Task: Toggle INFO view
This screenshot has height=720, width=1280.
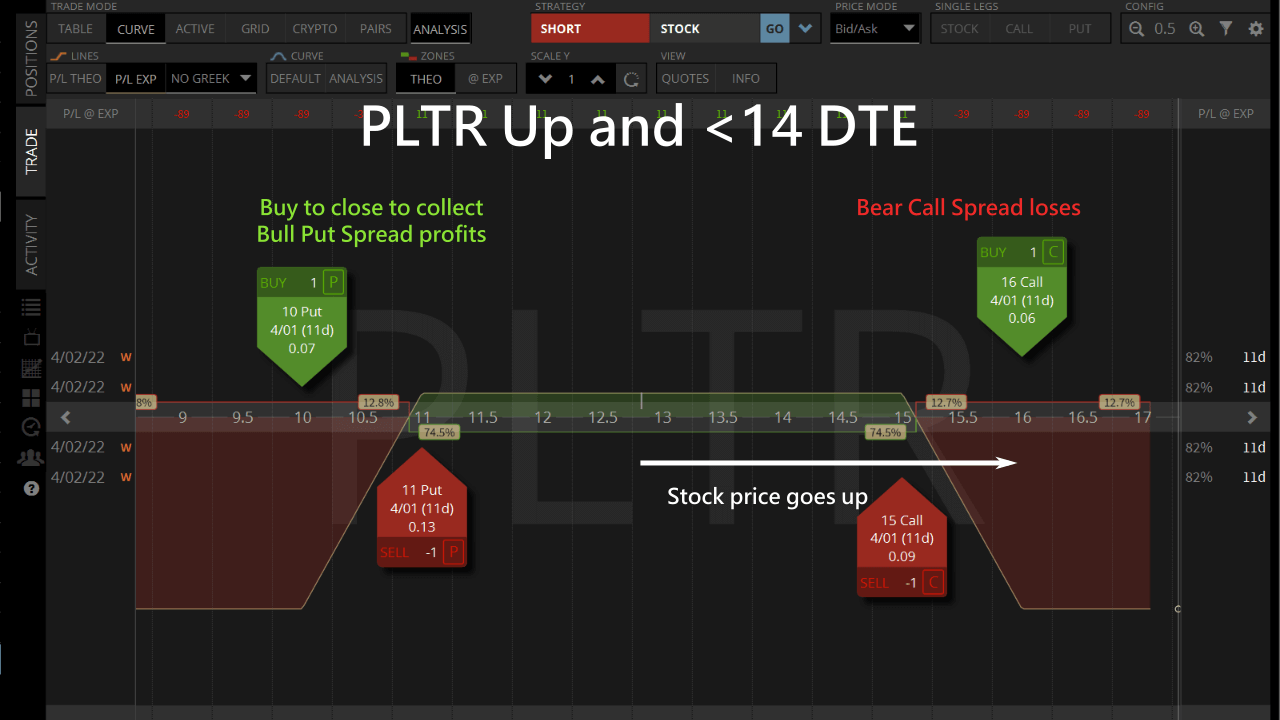Action: [746, 78]
